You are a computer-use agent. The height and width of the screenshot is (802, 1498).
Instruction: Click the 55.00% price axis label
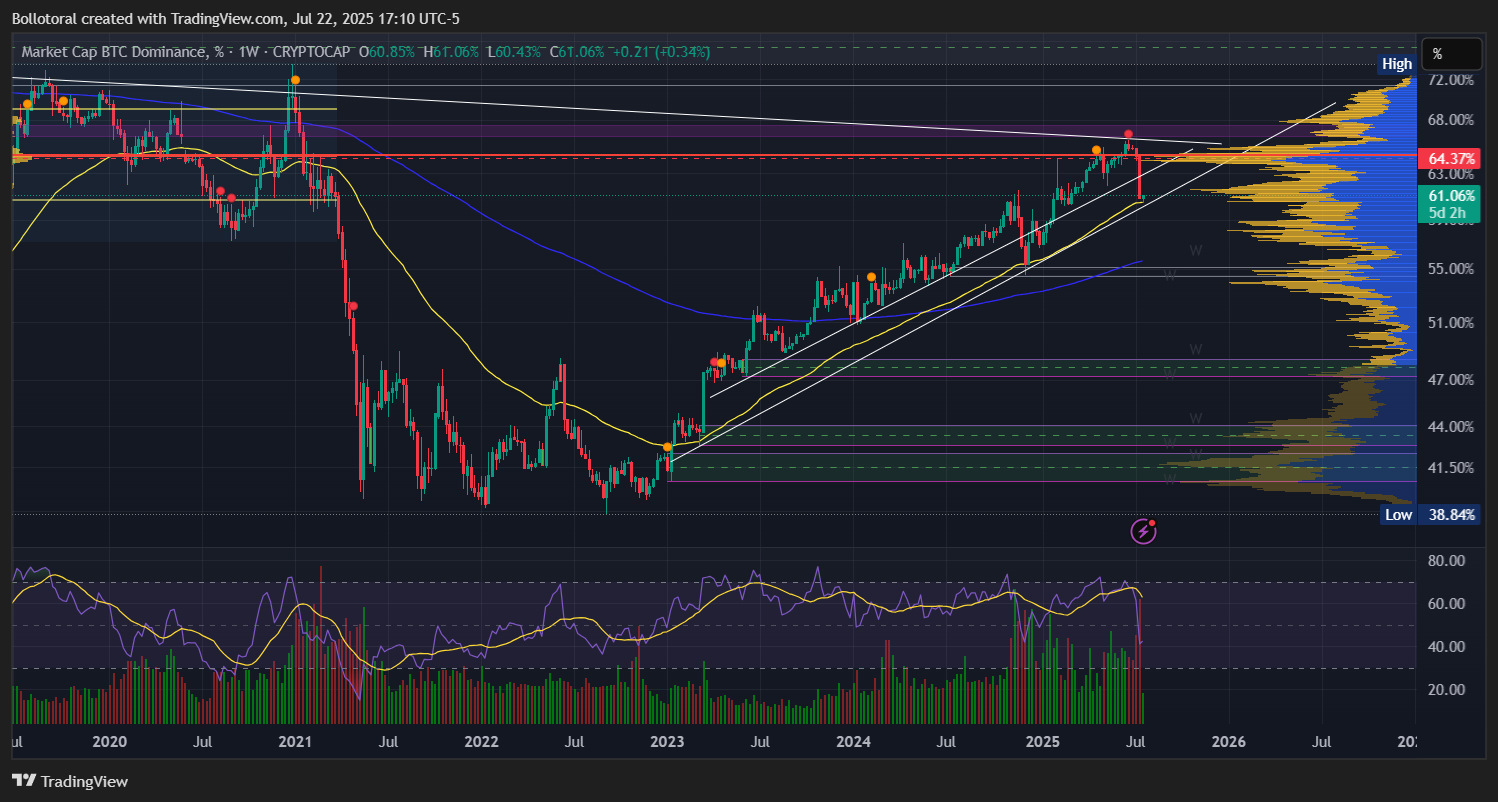tap(1450, 269)
